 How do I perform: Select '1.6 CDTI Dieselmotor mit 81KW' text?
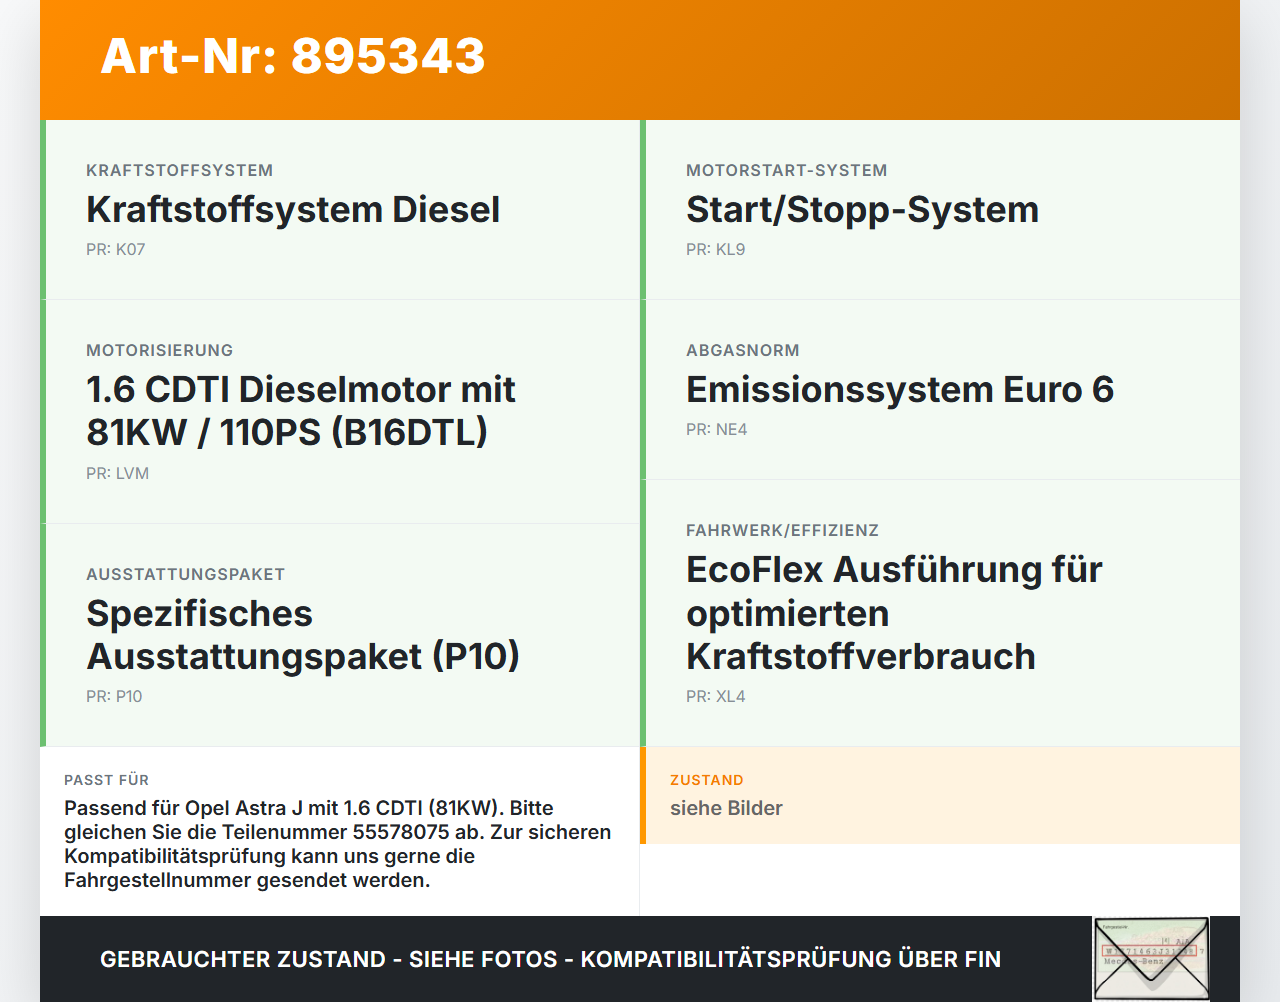(x=301, y=411)
